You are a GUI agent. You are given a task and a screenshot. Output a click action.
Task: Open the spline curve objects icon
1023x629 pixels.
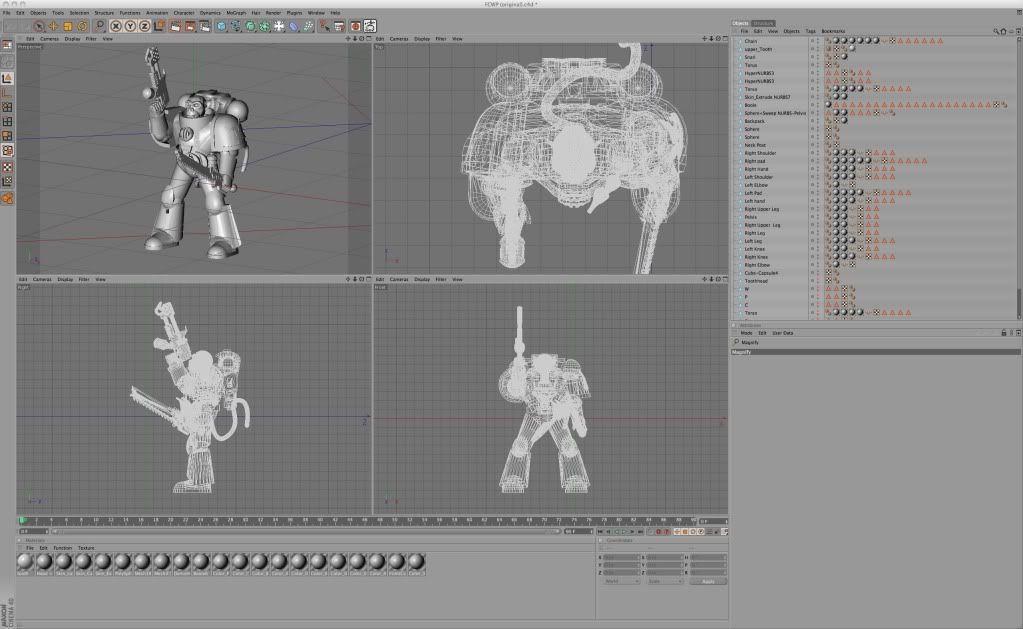pyautogui.click(x=236, y=26)
